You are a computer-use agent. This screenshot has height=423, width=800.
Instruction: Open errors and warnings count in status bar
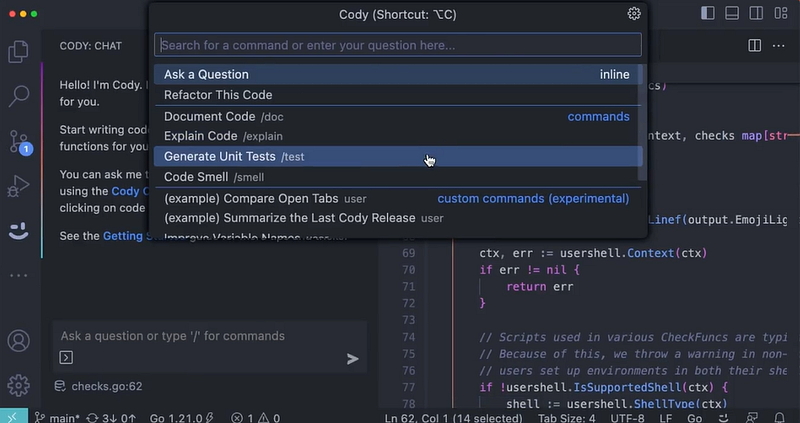(255, 418)
